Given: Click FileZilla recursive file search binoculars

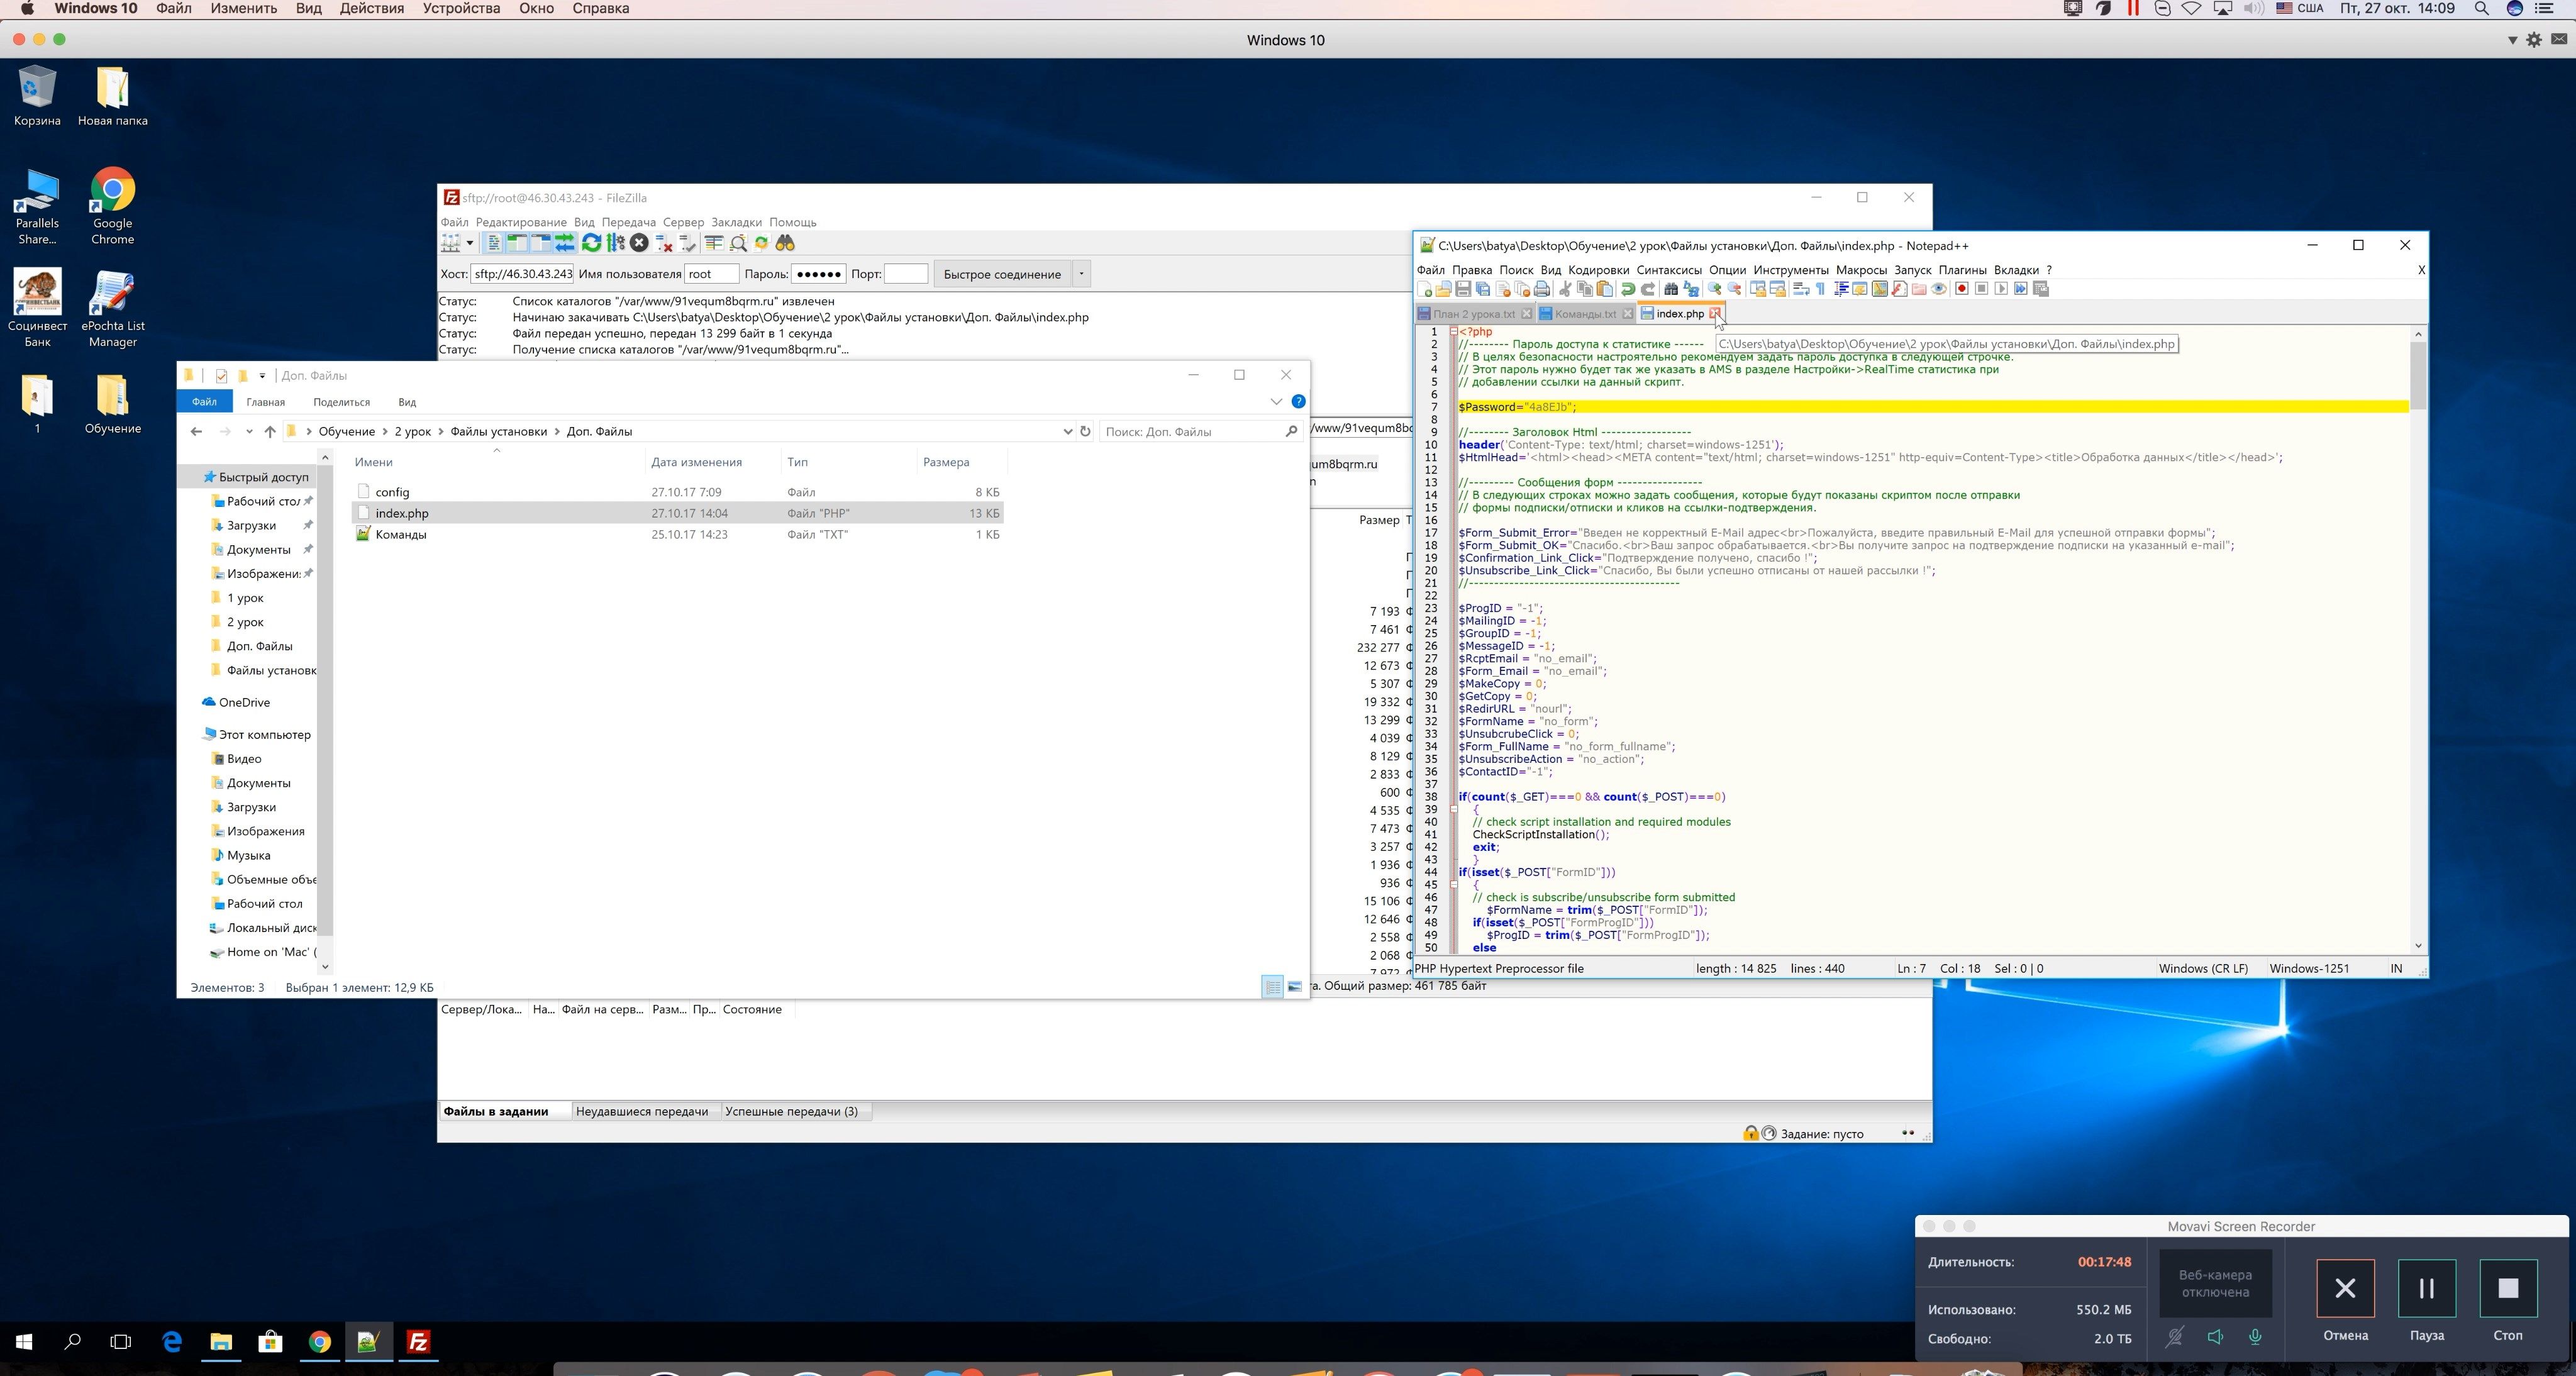Looking at the screenshot, I should pyautogui.click(x=785, y=244).
